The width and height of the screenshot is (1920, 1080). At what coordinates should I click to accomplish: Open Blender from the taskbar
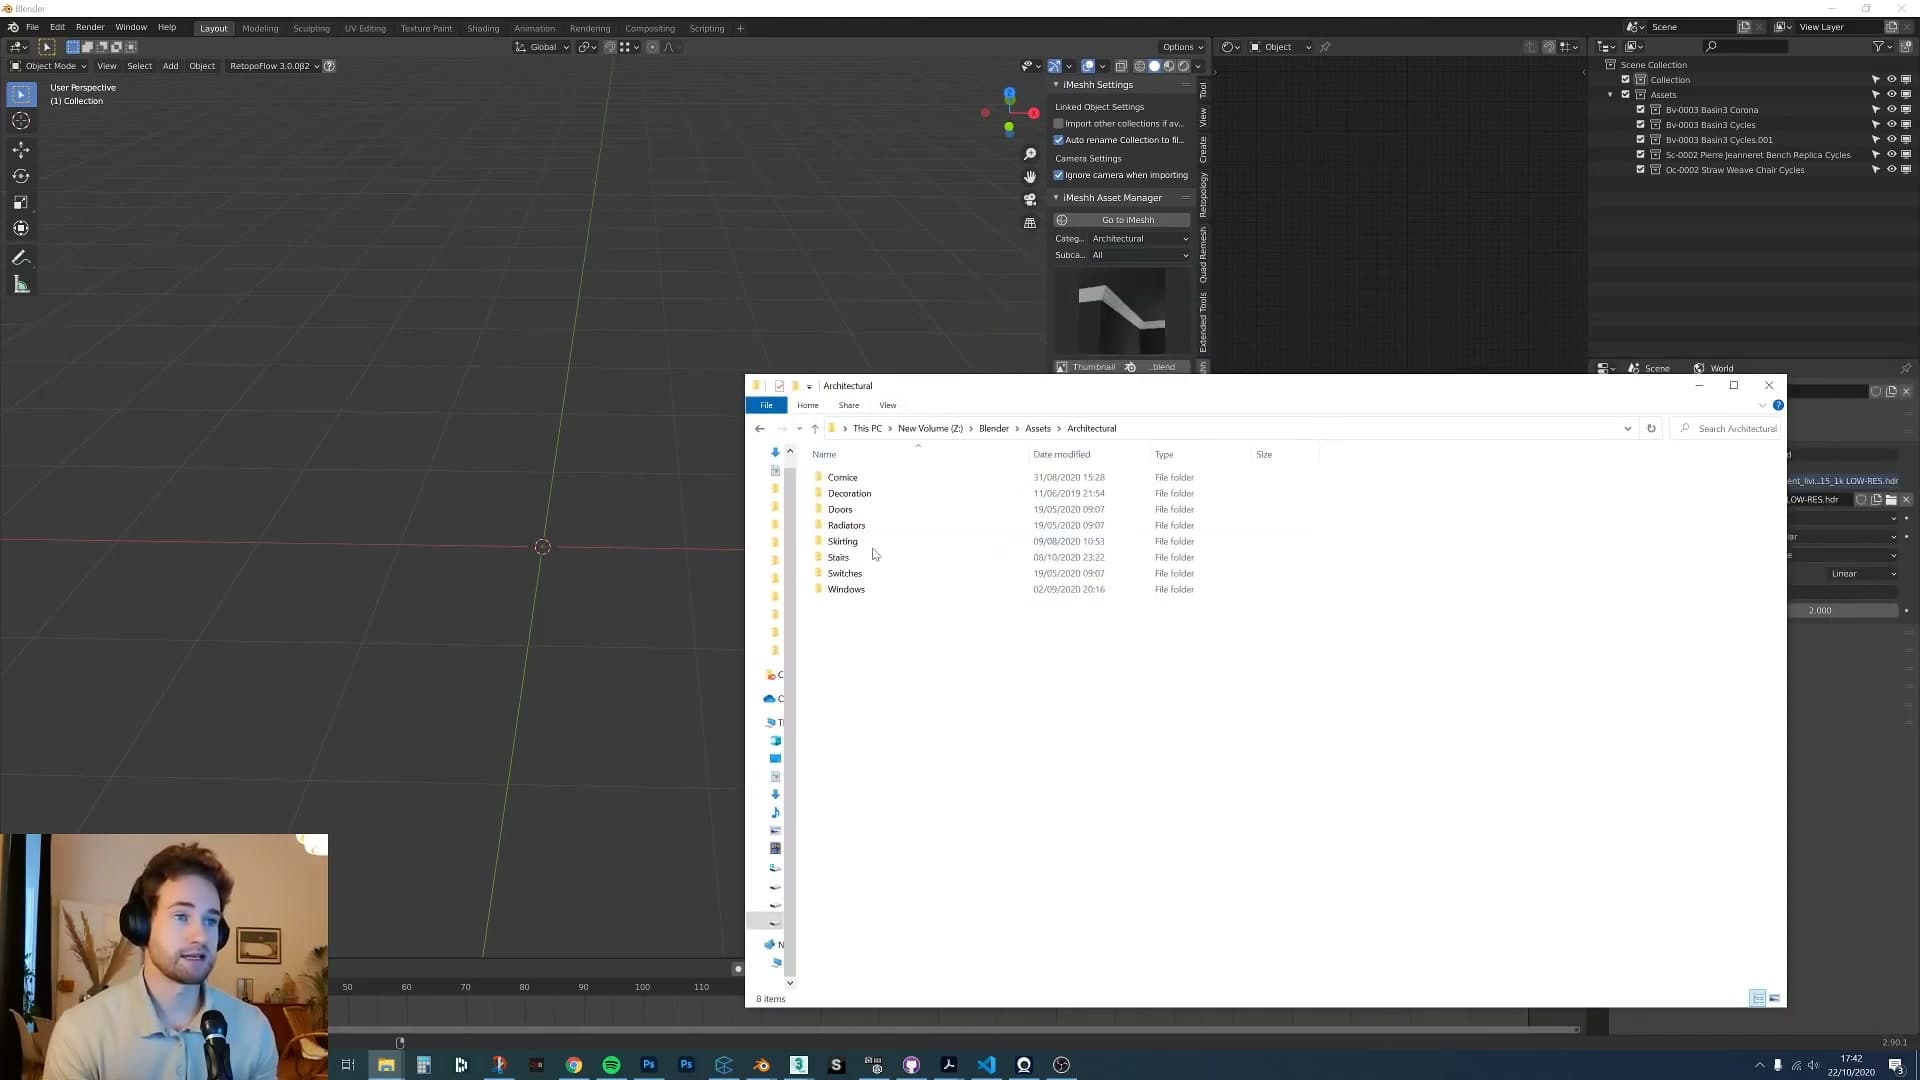point(761,1065)
